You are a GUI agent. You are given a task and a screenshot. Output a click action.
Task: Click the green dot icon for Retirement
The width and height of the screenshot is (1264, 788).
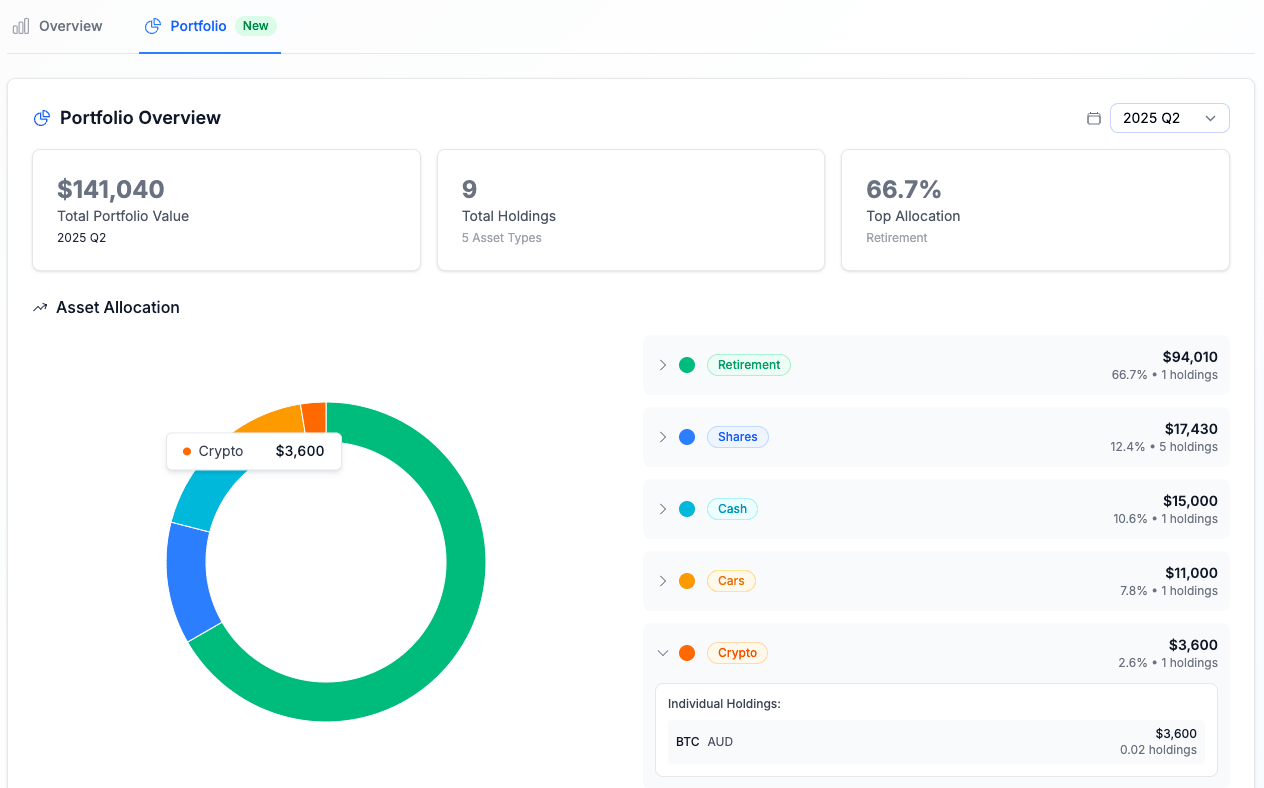[687, 364]
